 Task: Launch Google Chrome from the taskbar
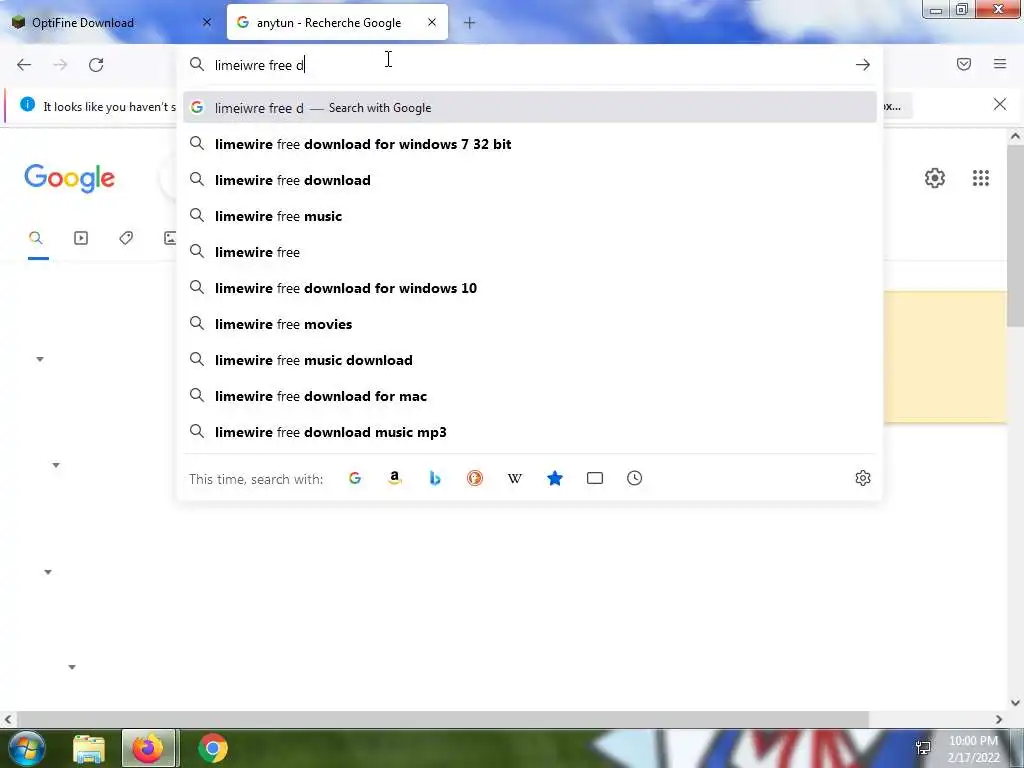tap(213, 748)
